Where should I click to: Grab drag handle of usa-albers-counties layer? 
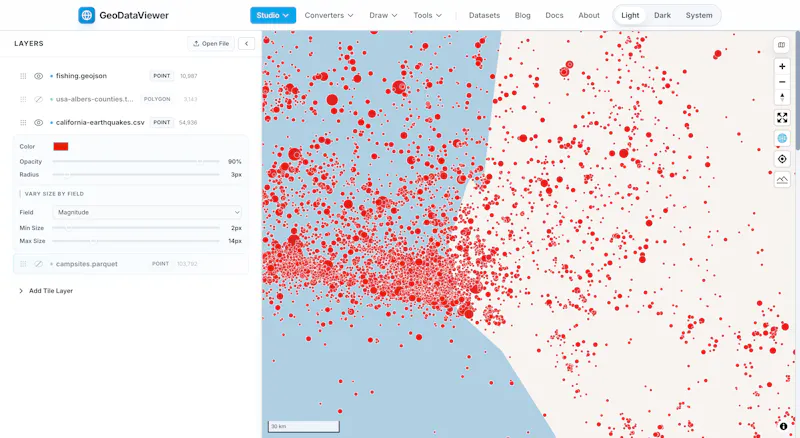pos(23,99)
